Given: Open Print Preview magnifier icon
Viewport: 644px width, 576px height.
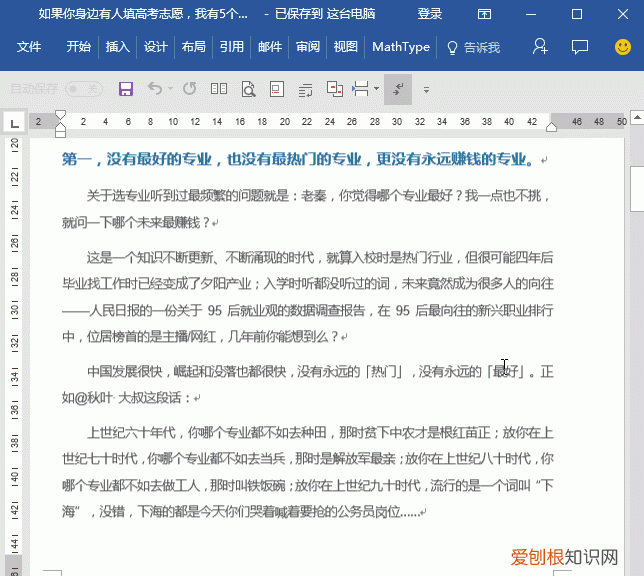Looking at the screenshot, I should tap(248, 89).
